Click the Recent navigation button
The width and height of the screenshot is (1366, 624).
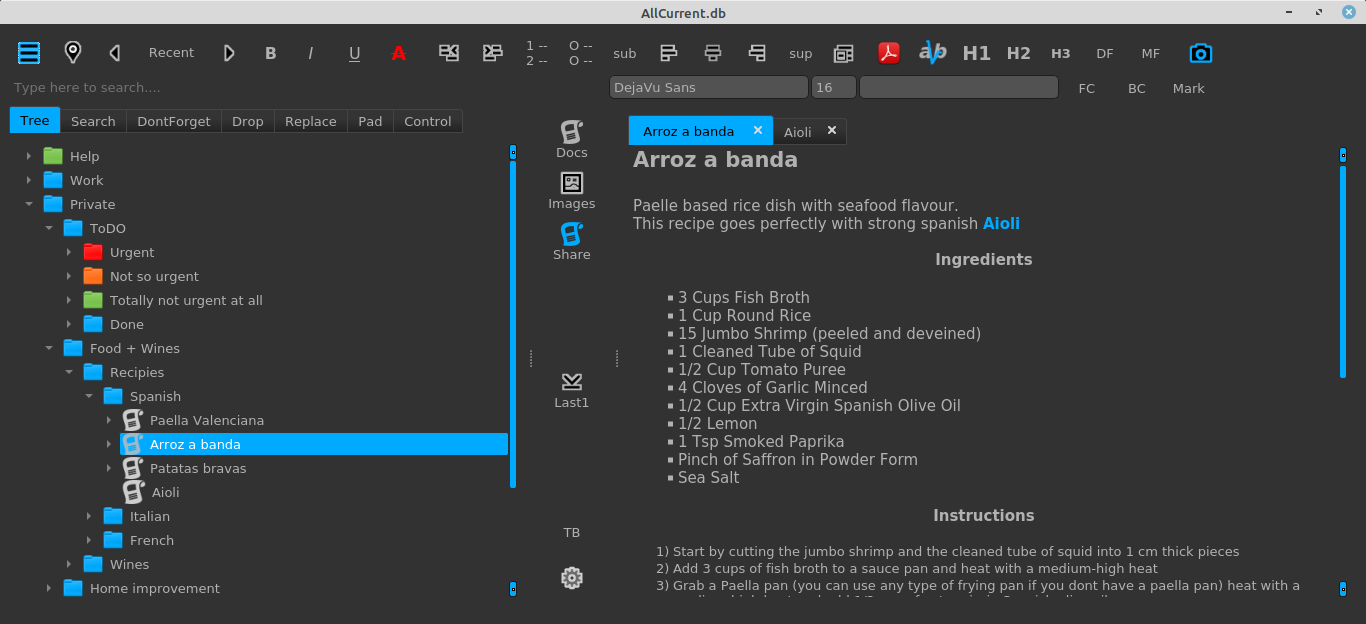171,52
